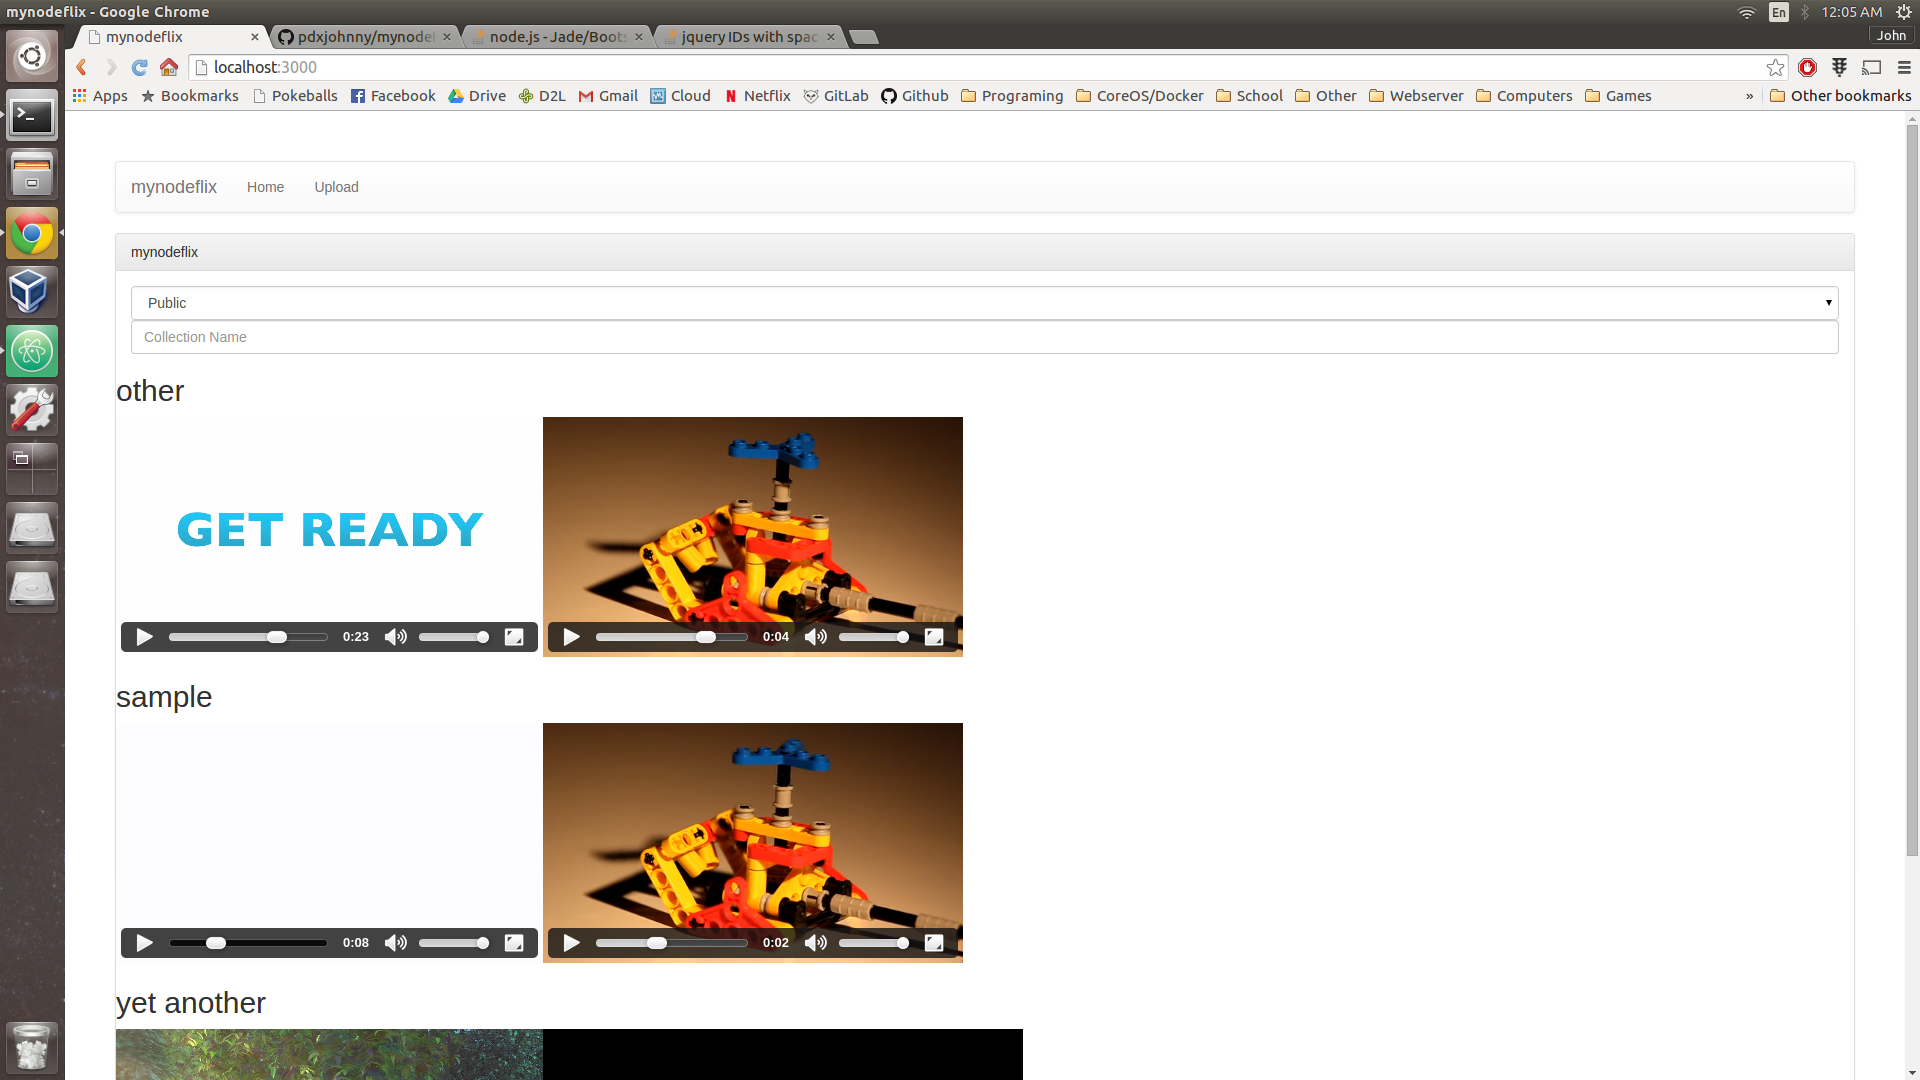Expand the School bookmarks folder

coord(1249,96)
